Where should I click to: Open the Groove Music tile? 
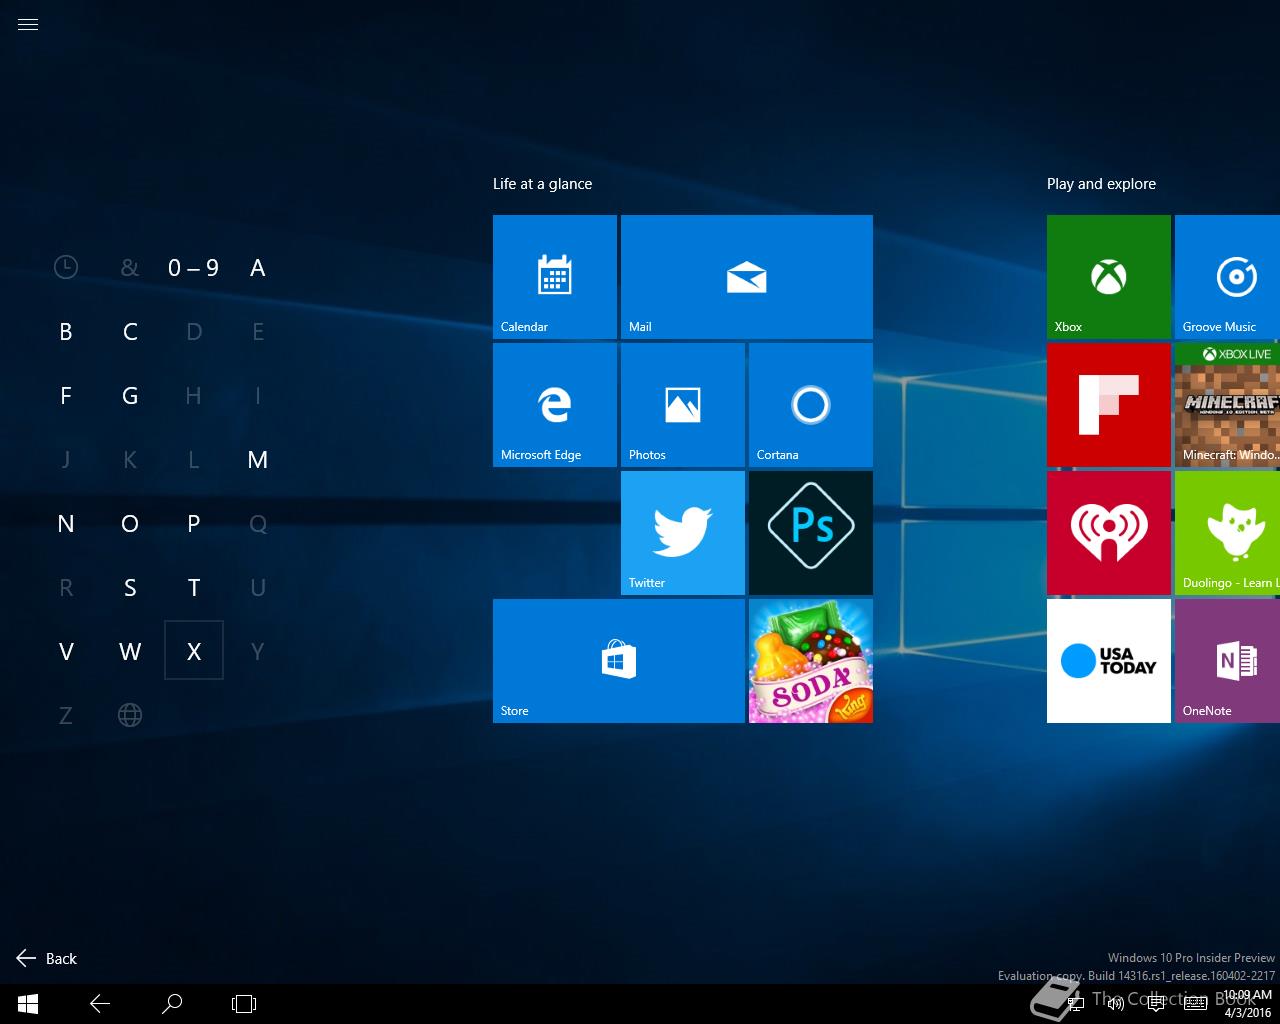(1228, 277)
